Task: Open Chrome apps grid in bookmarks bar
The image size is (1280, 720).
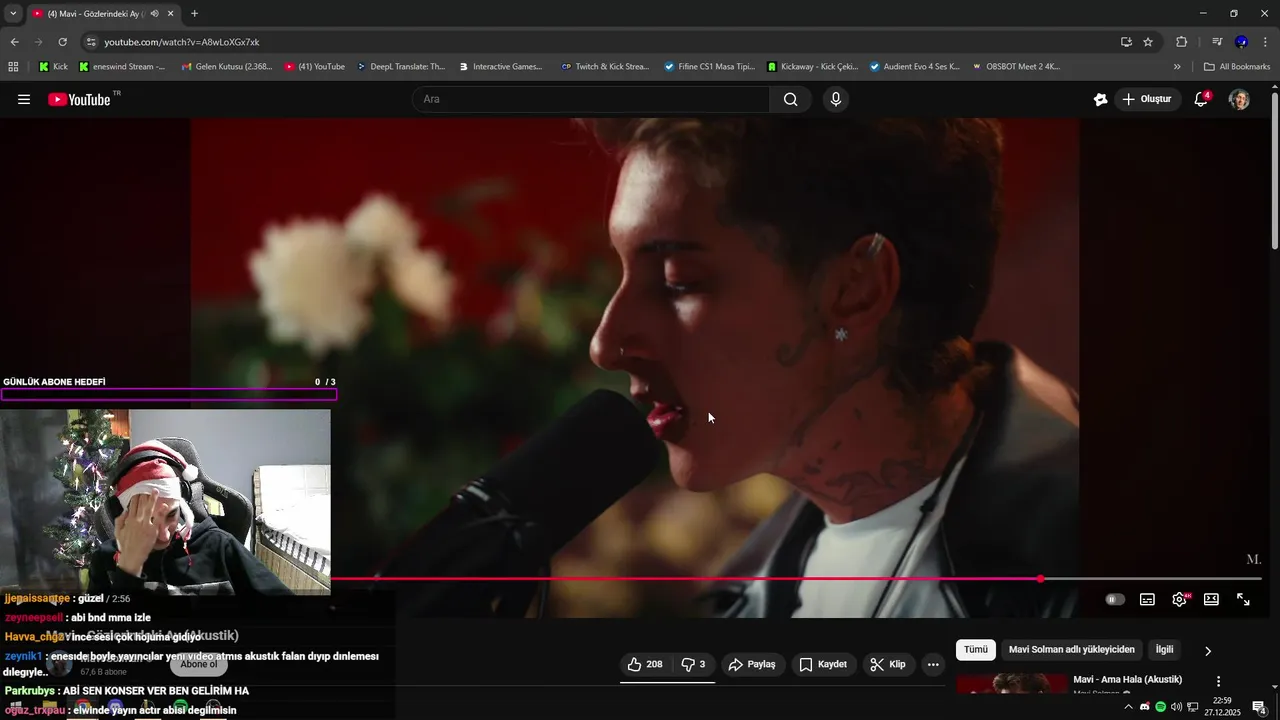Action: point(13,67)
